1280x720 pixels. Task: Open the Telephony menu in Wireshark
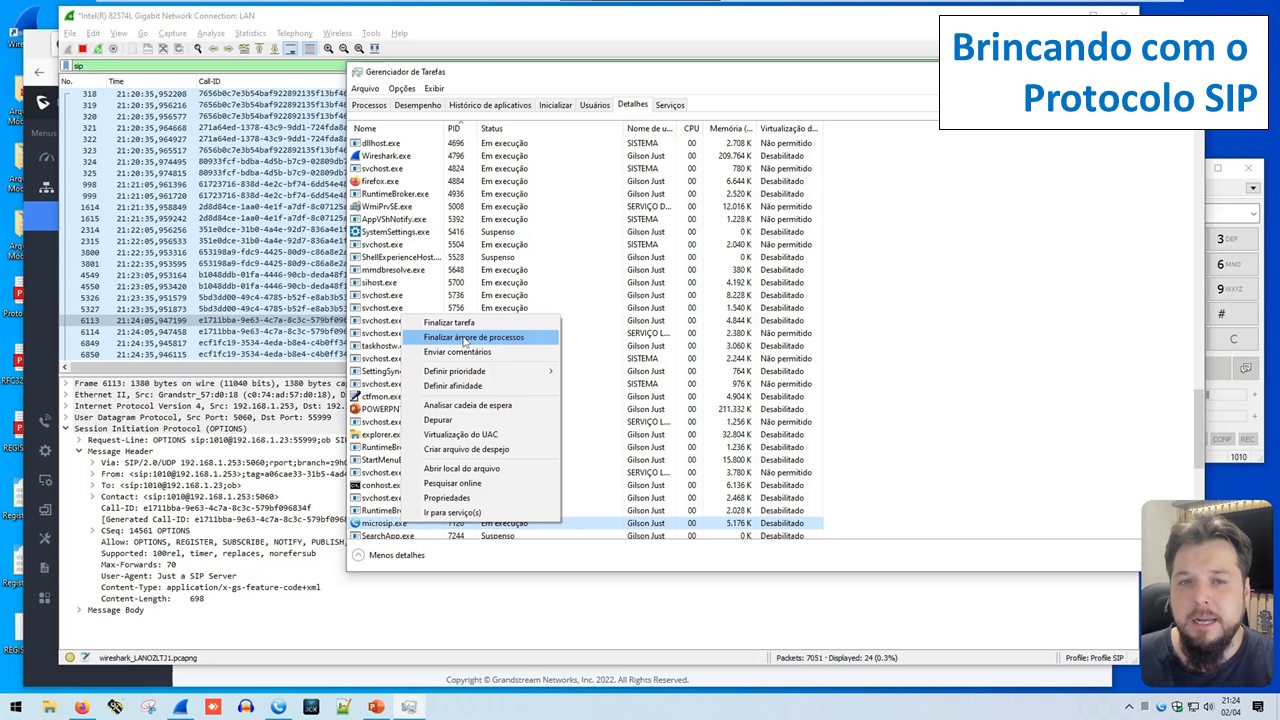[294, 33]
